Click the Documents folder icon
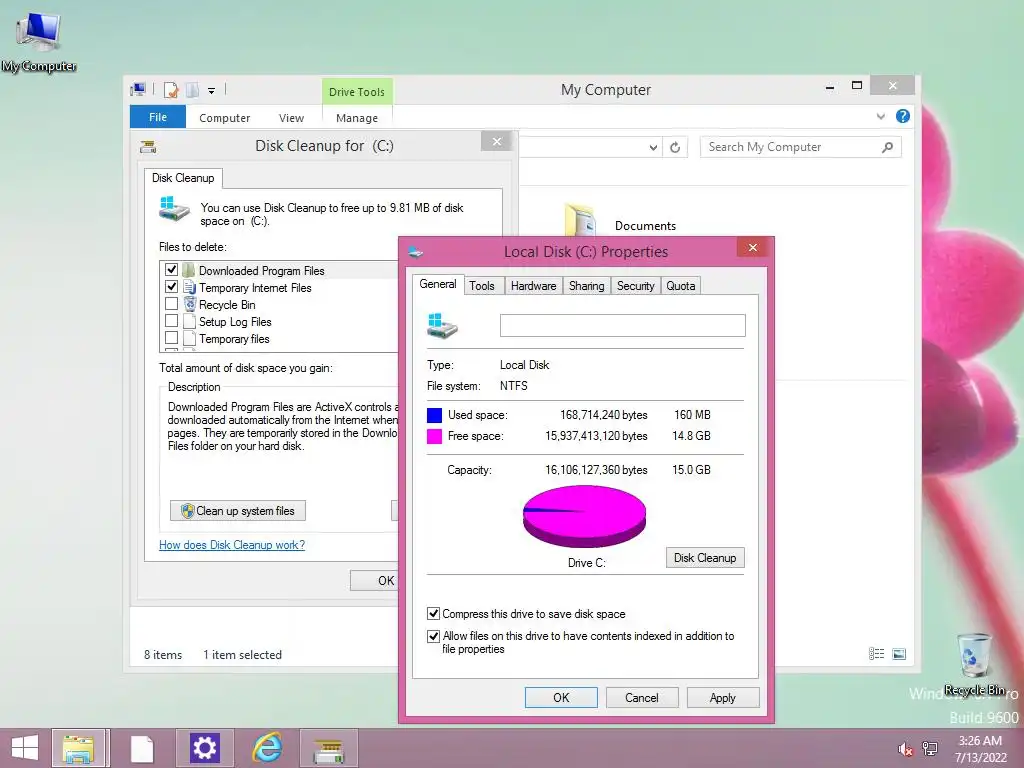Viewport: 1024px width, 768px height. [x=581, y=219]
